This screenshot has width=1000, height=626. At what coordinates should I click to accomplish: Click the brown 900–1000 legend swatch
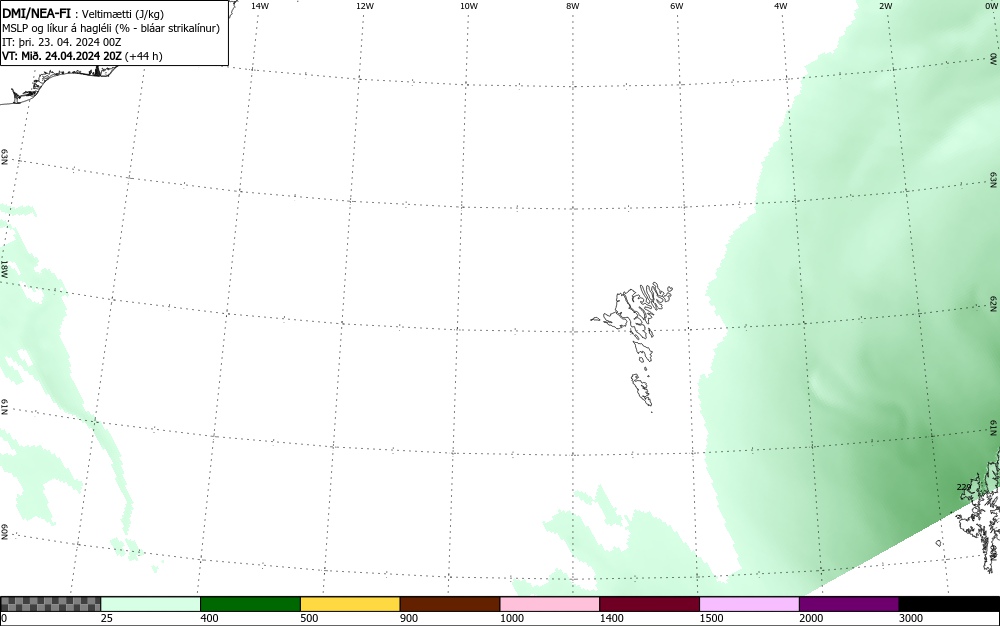[x=450, y=604]
